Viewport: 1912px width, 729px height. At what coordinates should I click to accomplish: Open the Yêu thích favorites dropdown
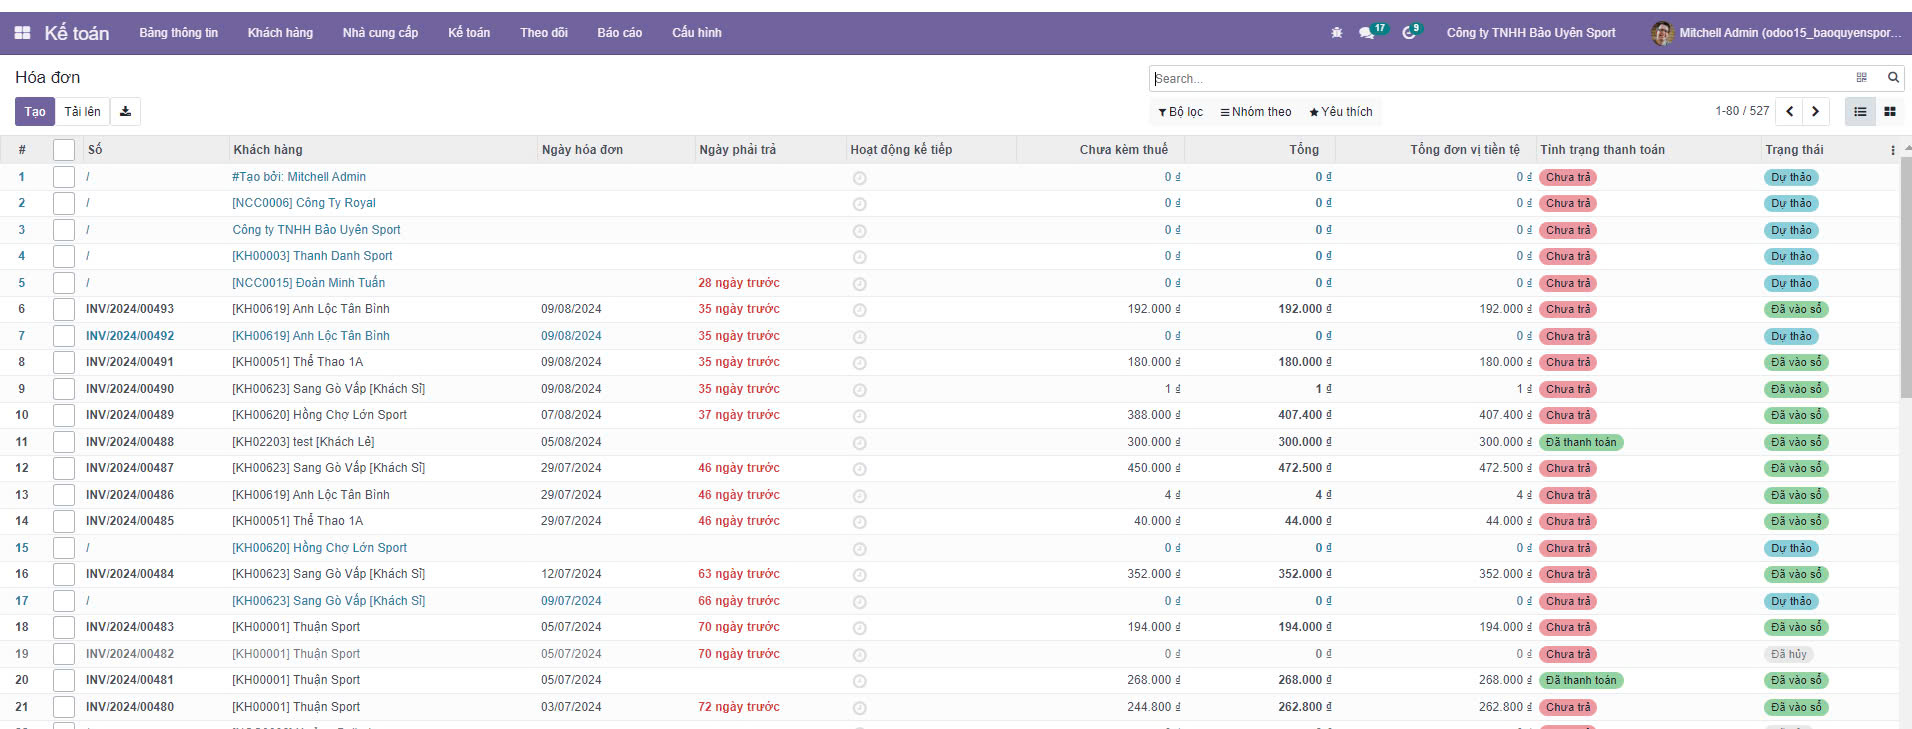[x=1341, y=112]
